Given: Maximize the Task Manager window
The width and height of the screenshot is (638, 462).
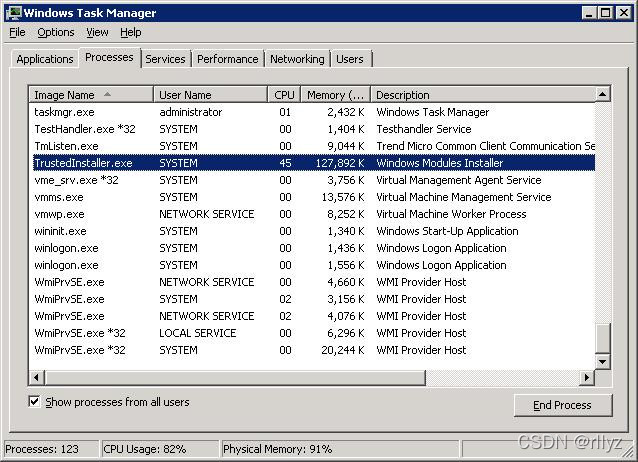Looking at the screenshot, I should [605, 13].
